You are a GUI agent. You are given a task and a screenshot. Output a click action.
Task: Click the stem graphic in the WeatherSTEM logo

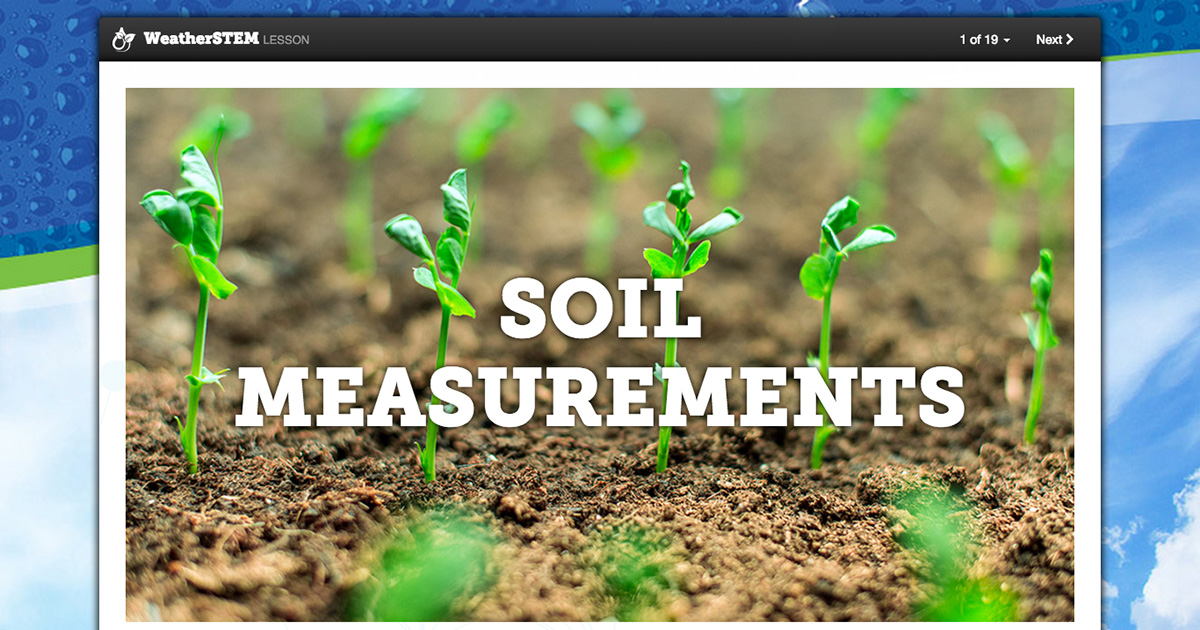point(122,31)
